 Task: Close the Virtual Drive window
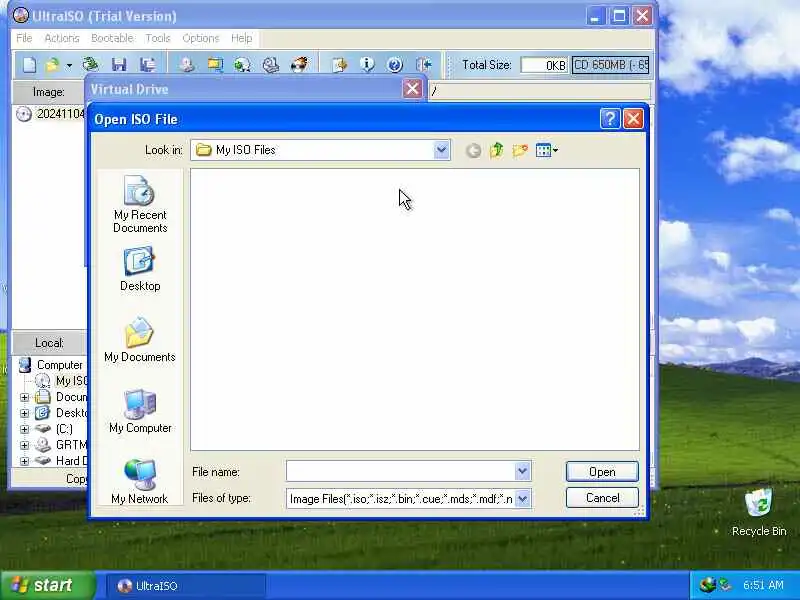click(412, 89)
